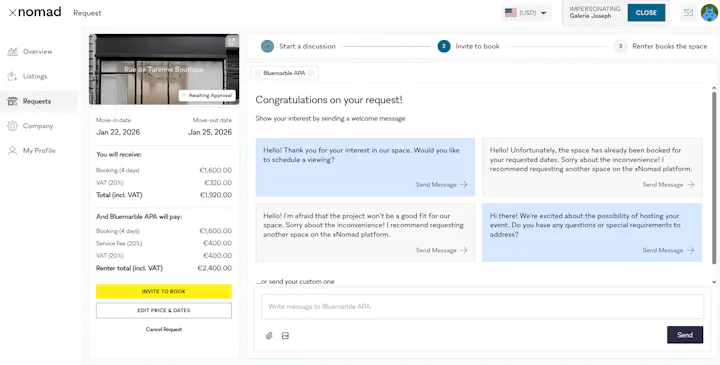
Task: Click the yellow INVITE TO BOOK button
Action: pos(164,292)
